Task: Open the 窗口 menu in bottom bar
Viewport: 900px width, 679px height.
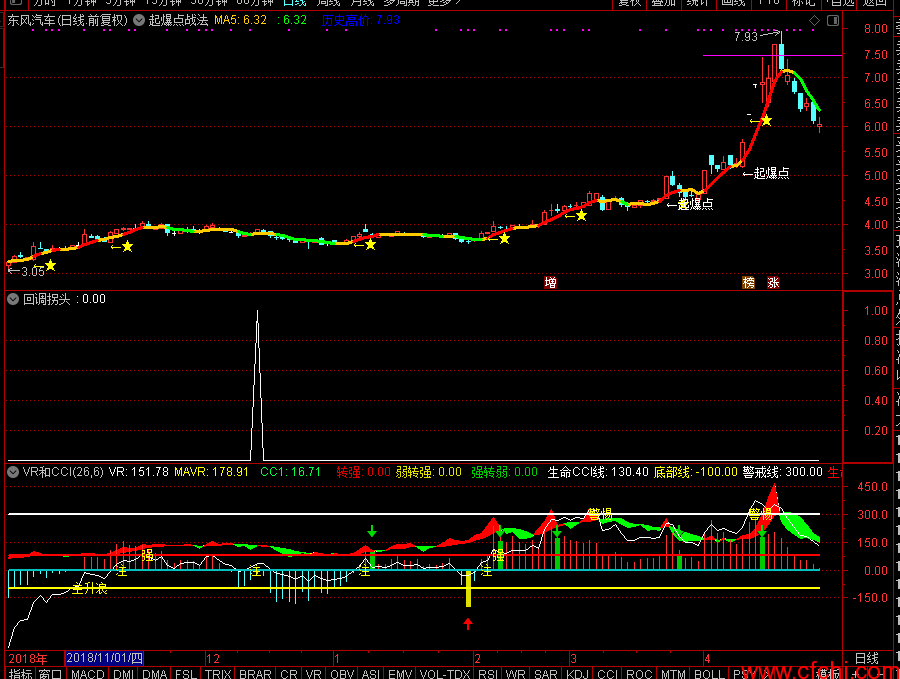Action: 51,673
